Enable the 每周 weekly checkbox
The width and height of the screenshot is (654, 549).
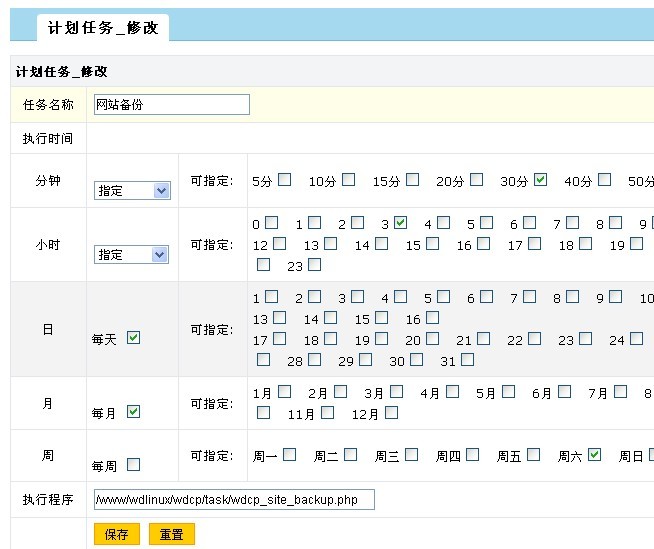[x=133, y=464]
